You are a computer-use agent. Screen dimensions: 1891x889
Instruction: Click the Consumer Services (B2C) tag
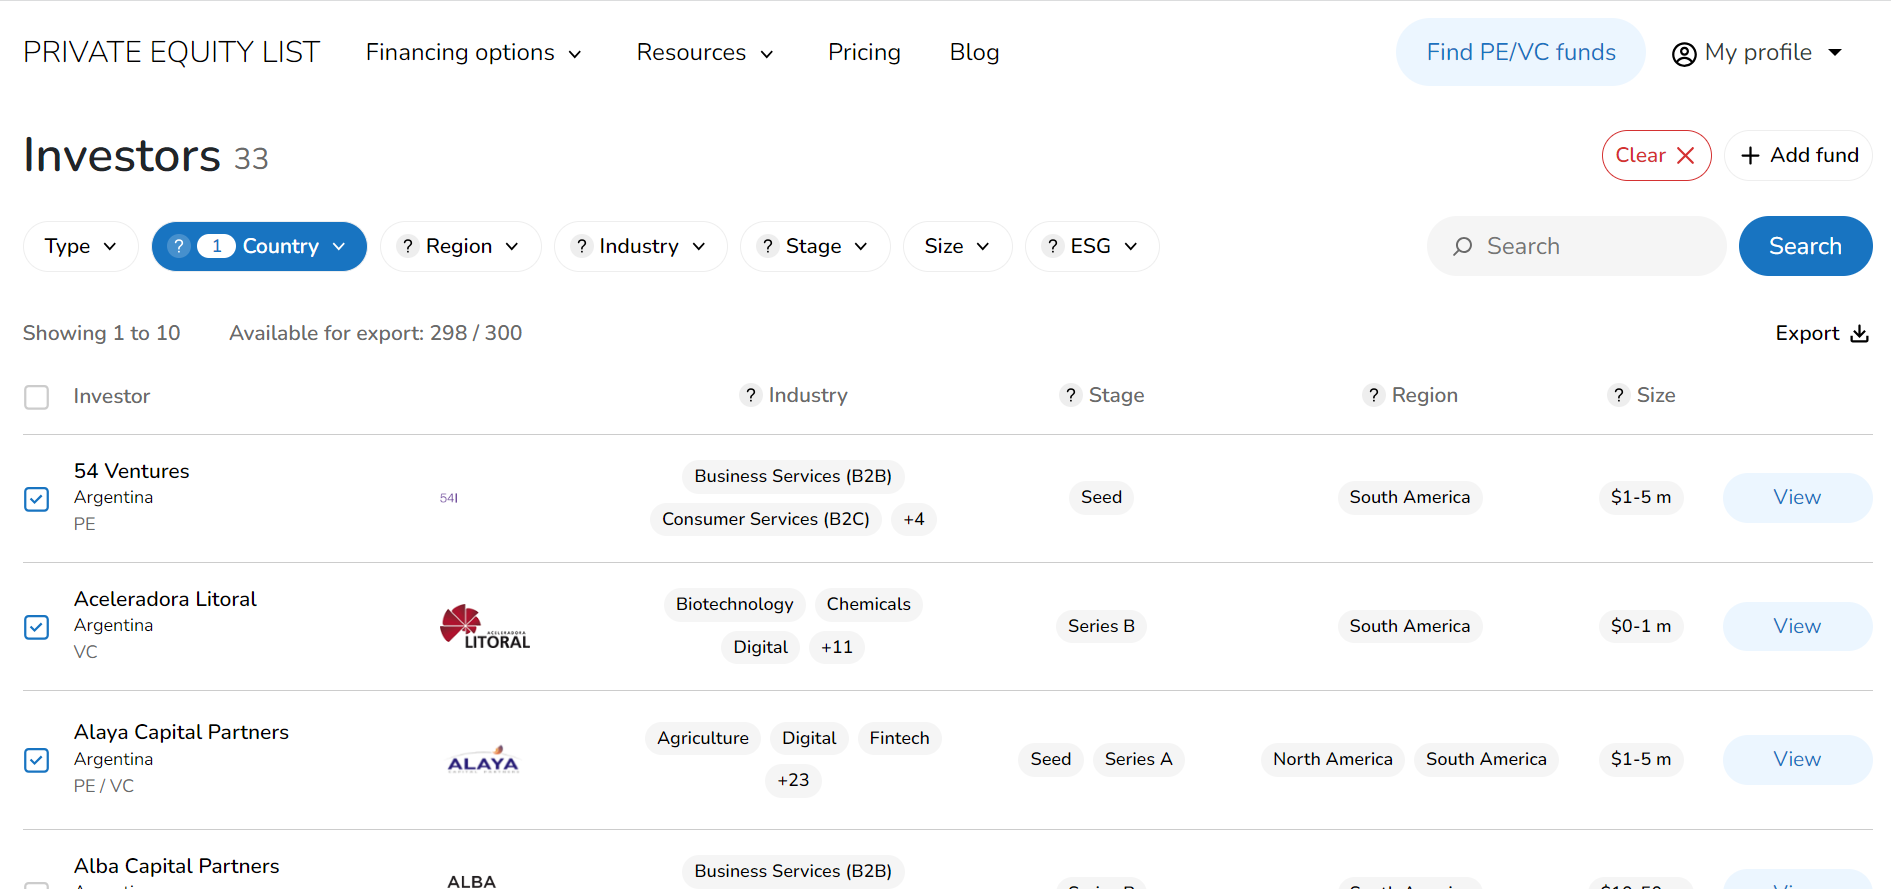tap(766, 519)
